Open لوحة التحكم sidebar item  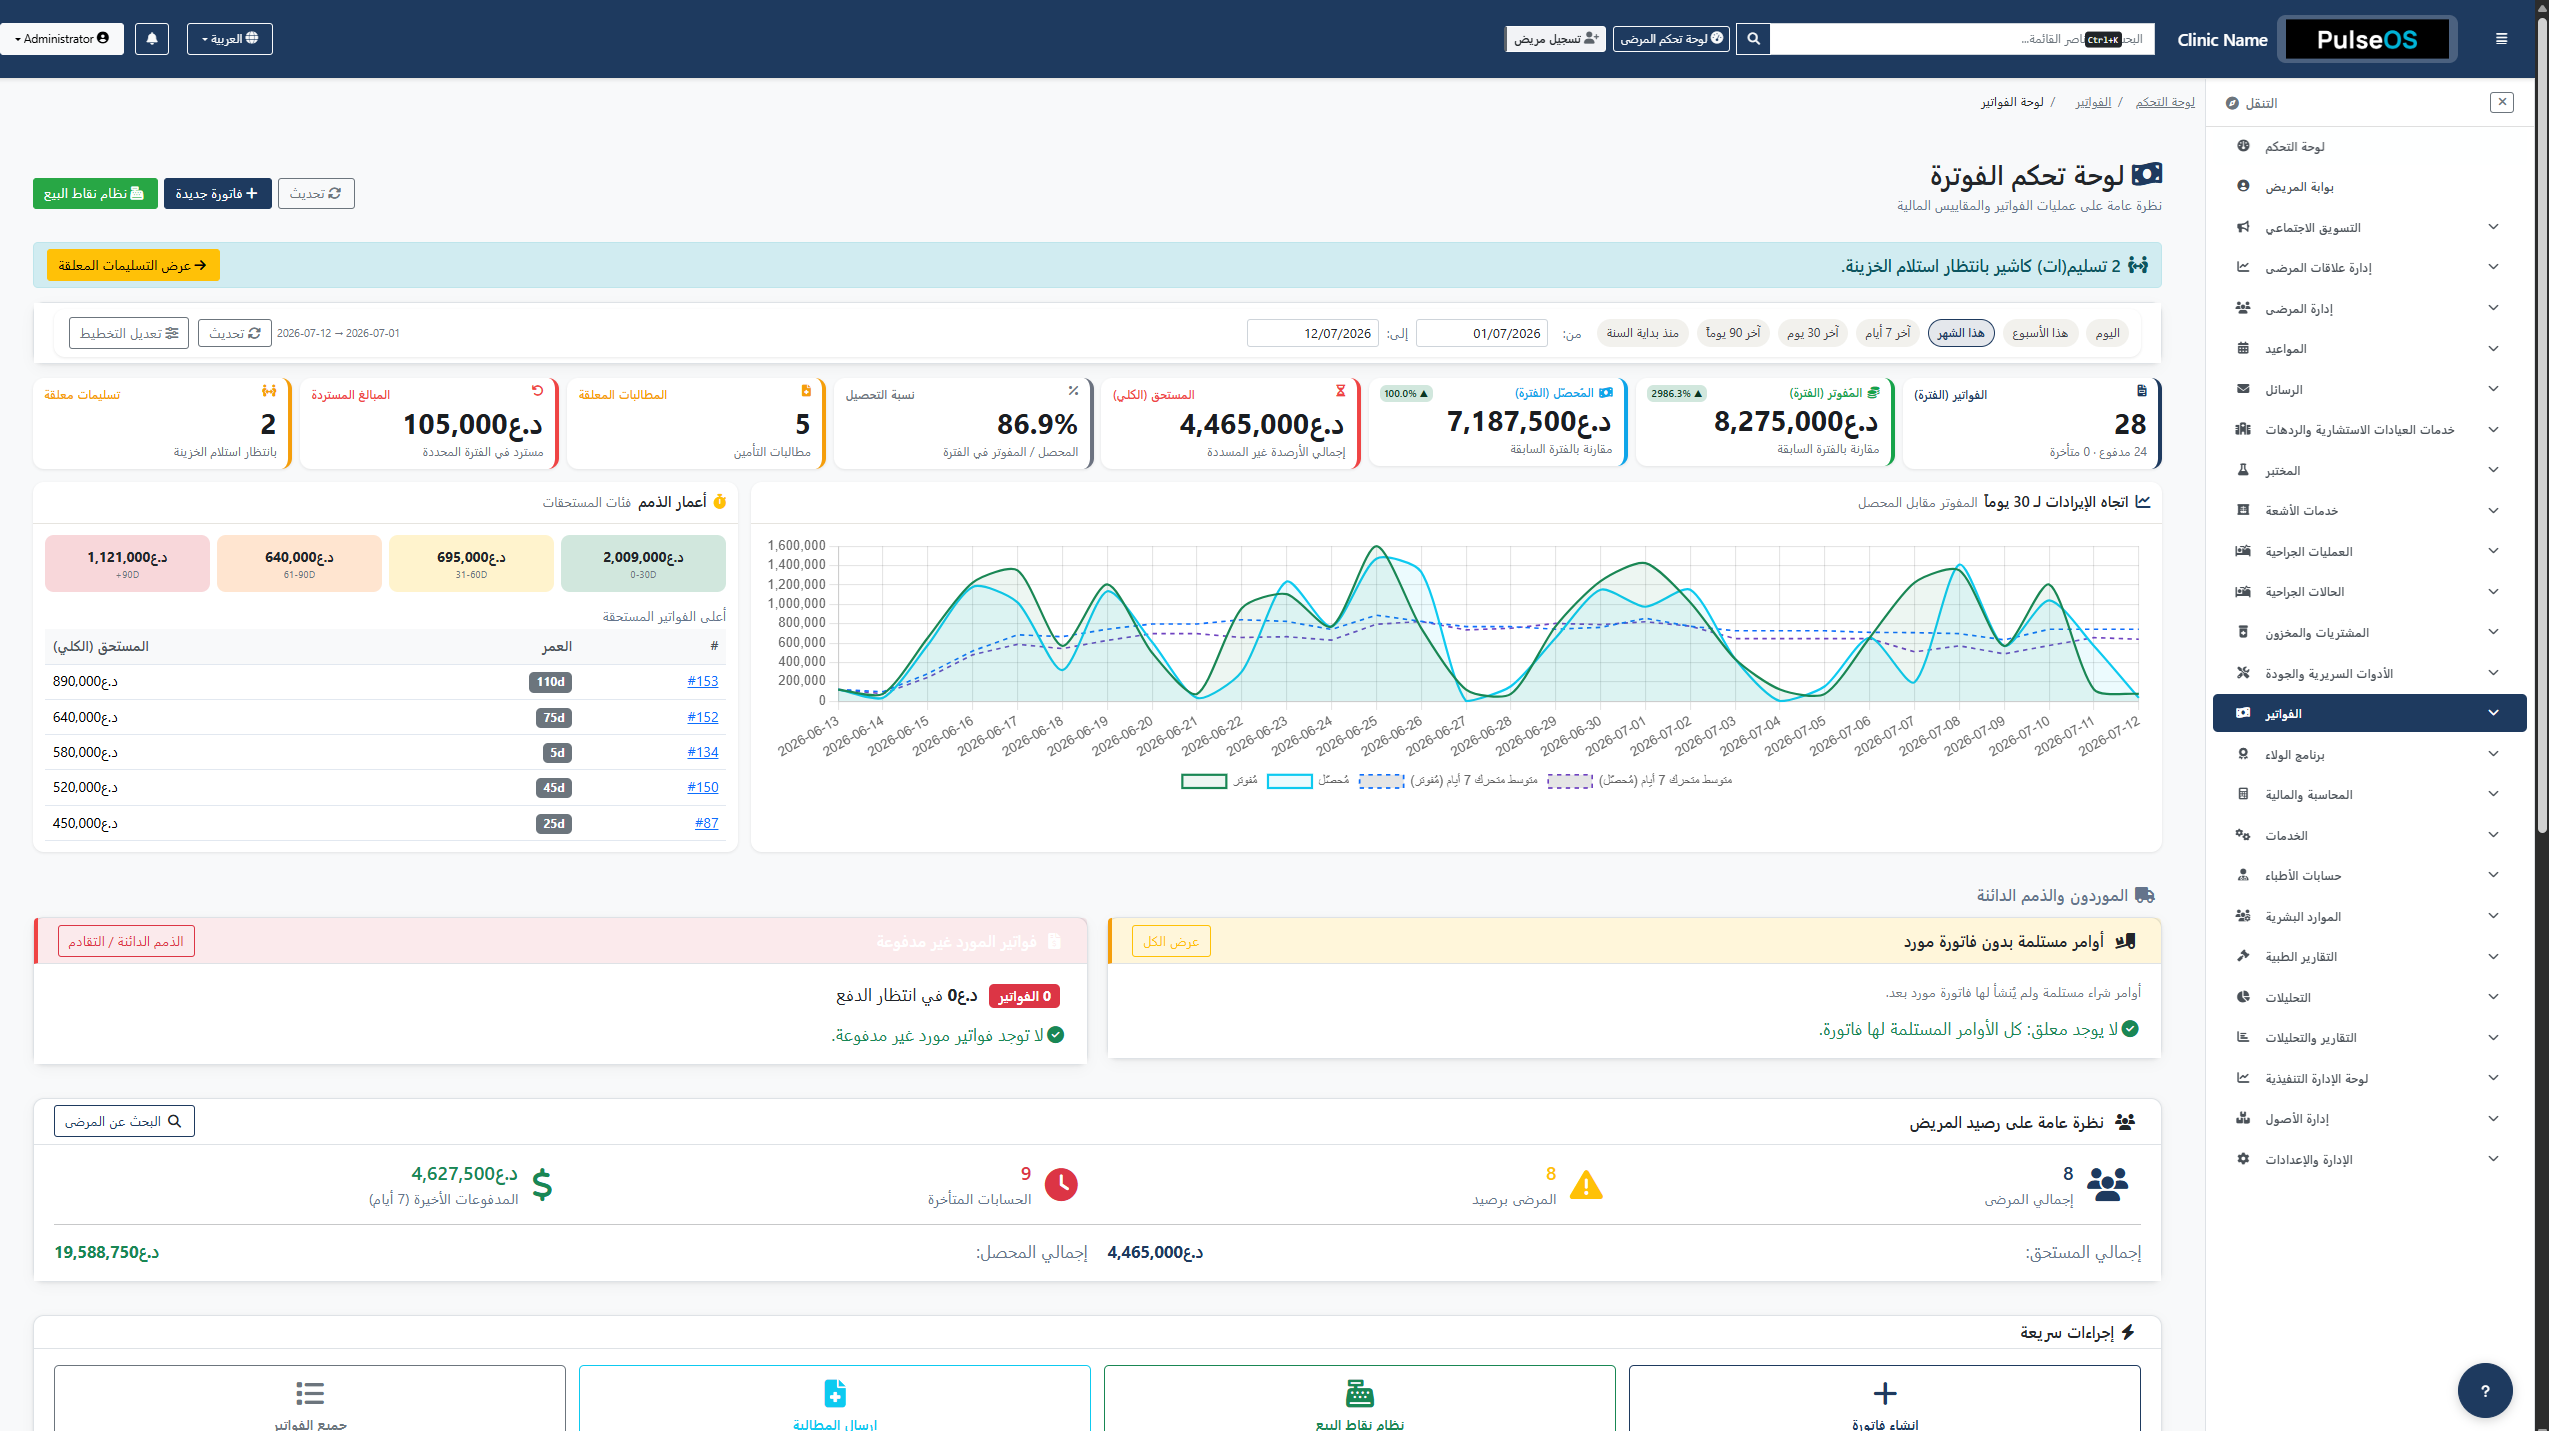click(x=2367, y=147)
